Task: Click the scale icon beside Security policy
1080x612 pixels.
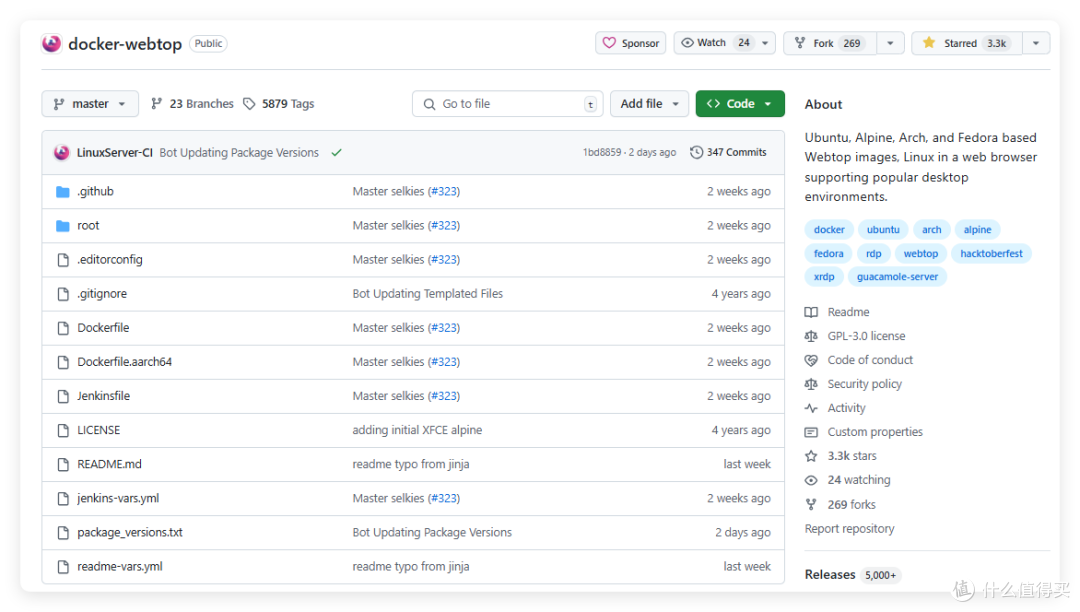Action: coord(811,384)
